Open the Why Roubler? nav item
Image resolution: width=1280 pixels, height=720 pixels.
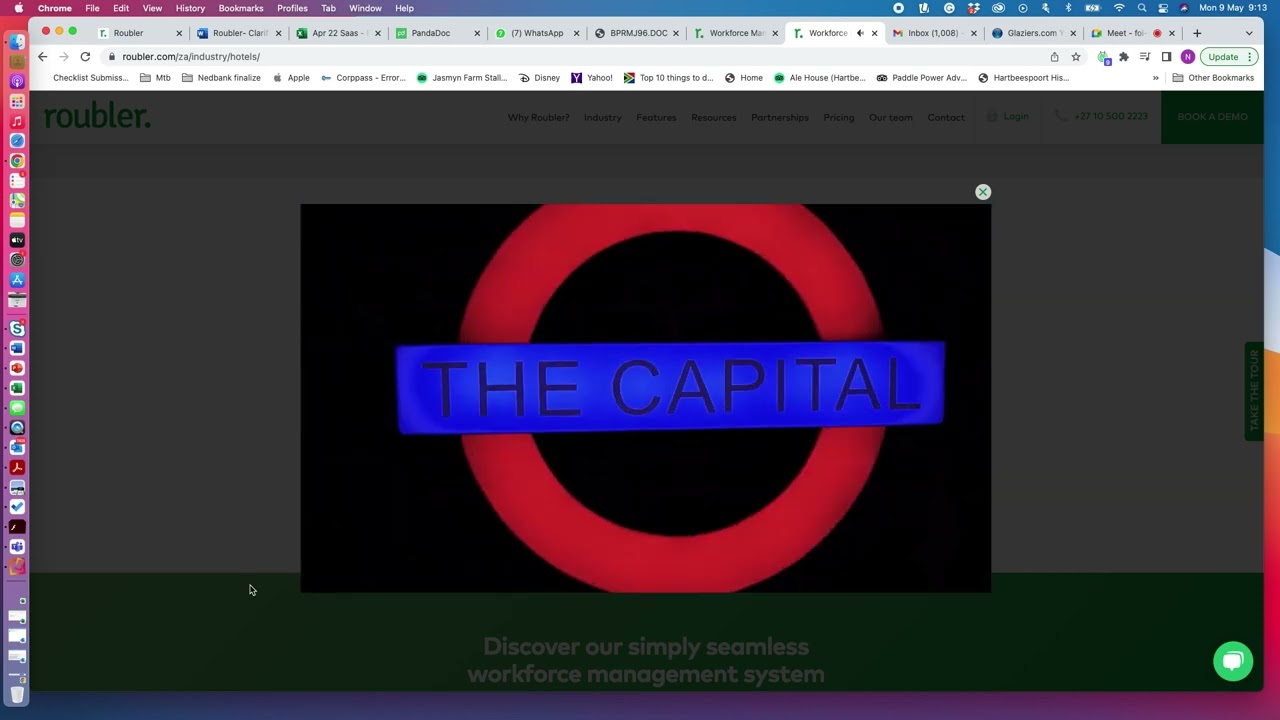[x=538, y=117]
